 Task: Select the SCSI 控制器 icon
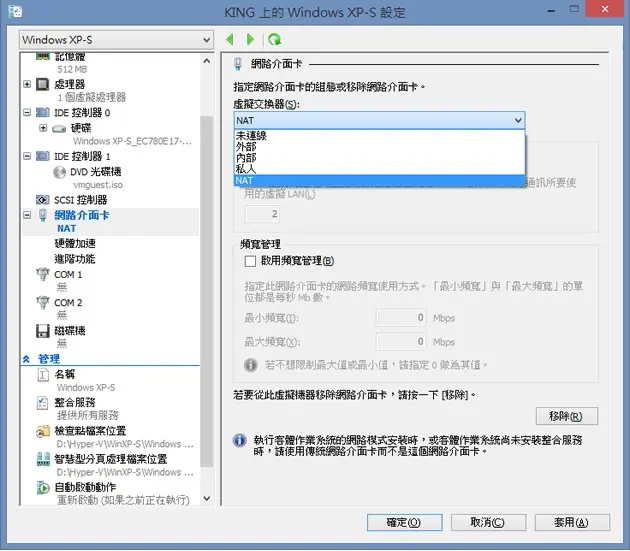[x=43, y=200]
